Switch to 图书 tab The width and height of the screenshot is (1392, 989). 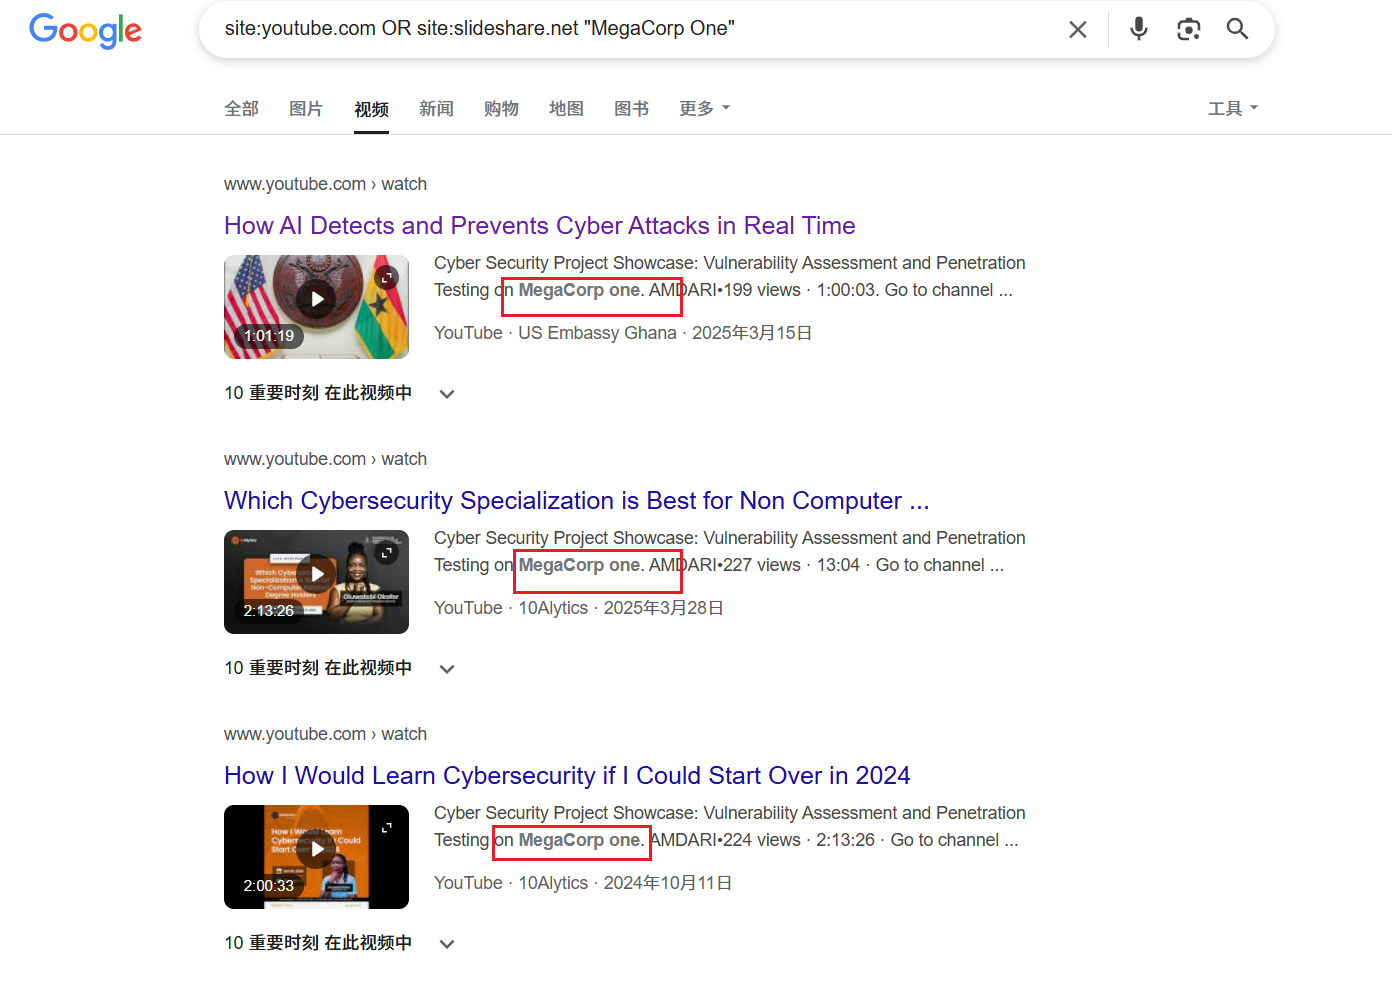(x=631, y=108)
